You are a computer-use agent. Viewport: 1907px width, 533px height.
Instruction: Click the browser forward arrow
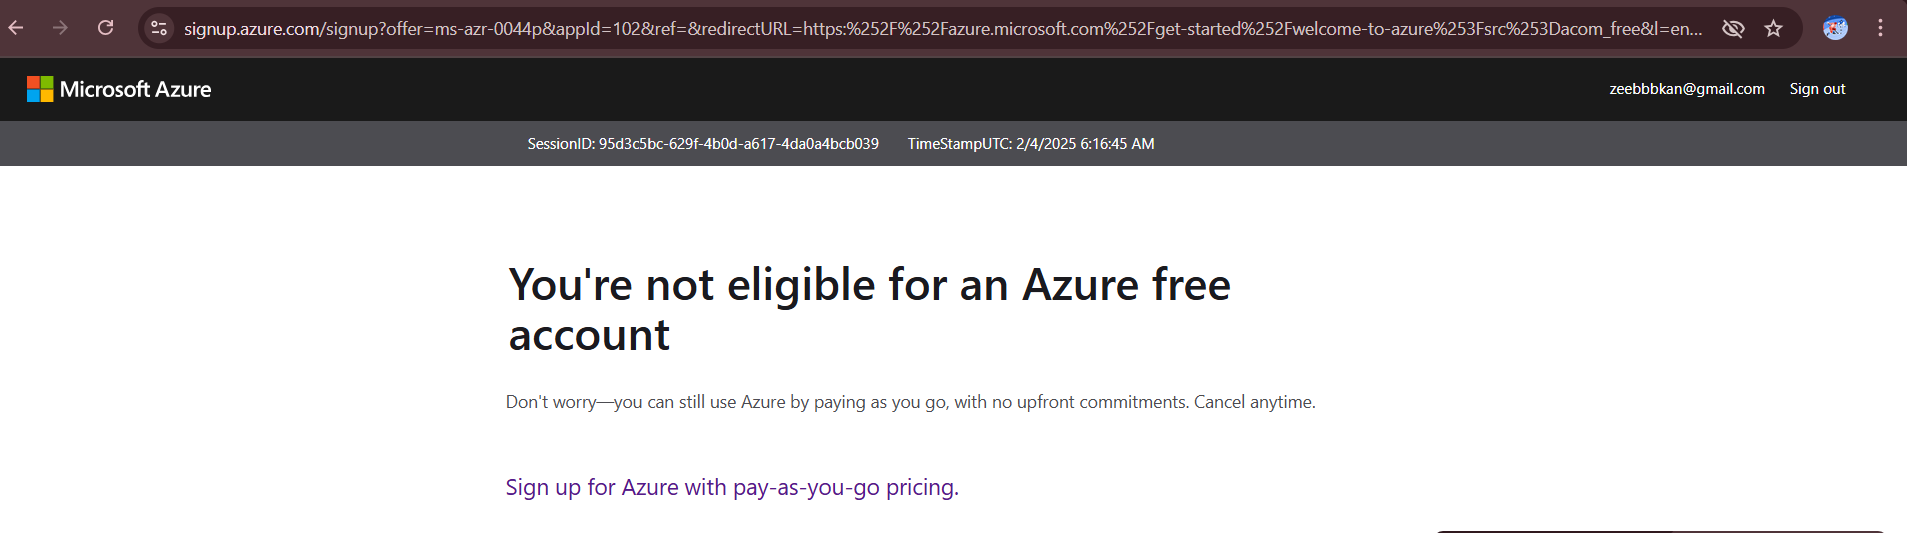[60, 28]
